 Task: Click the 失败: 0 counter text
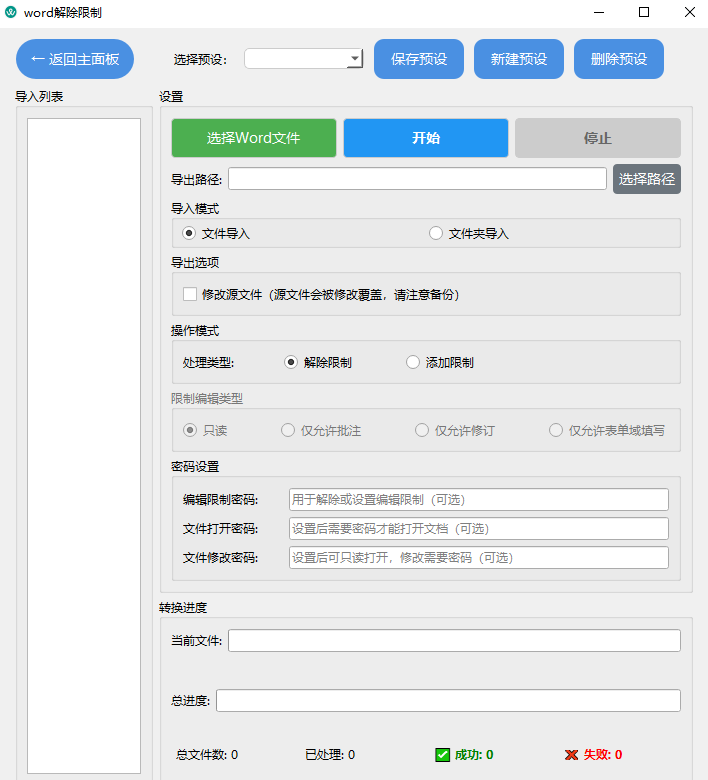coord(603,755)
